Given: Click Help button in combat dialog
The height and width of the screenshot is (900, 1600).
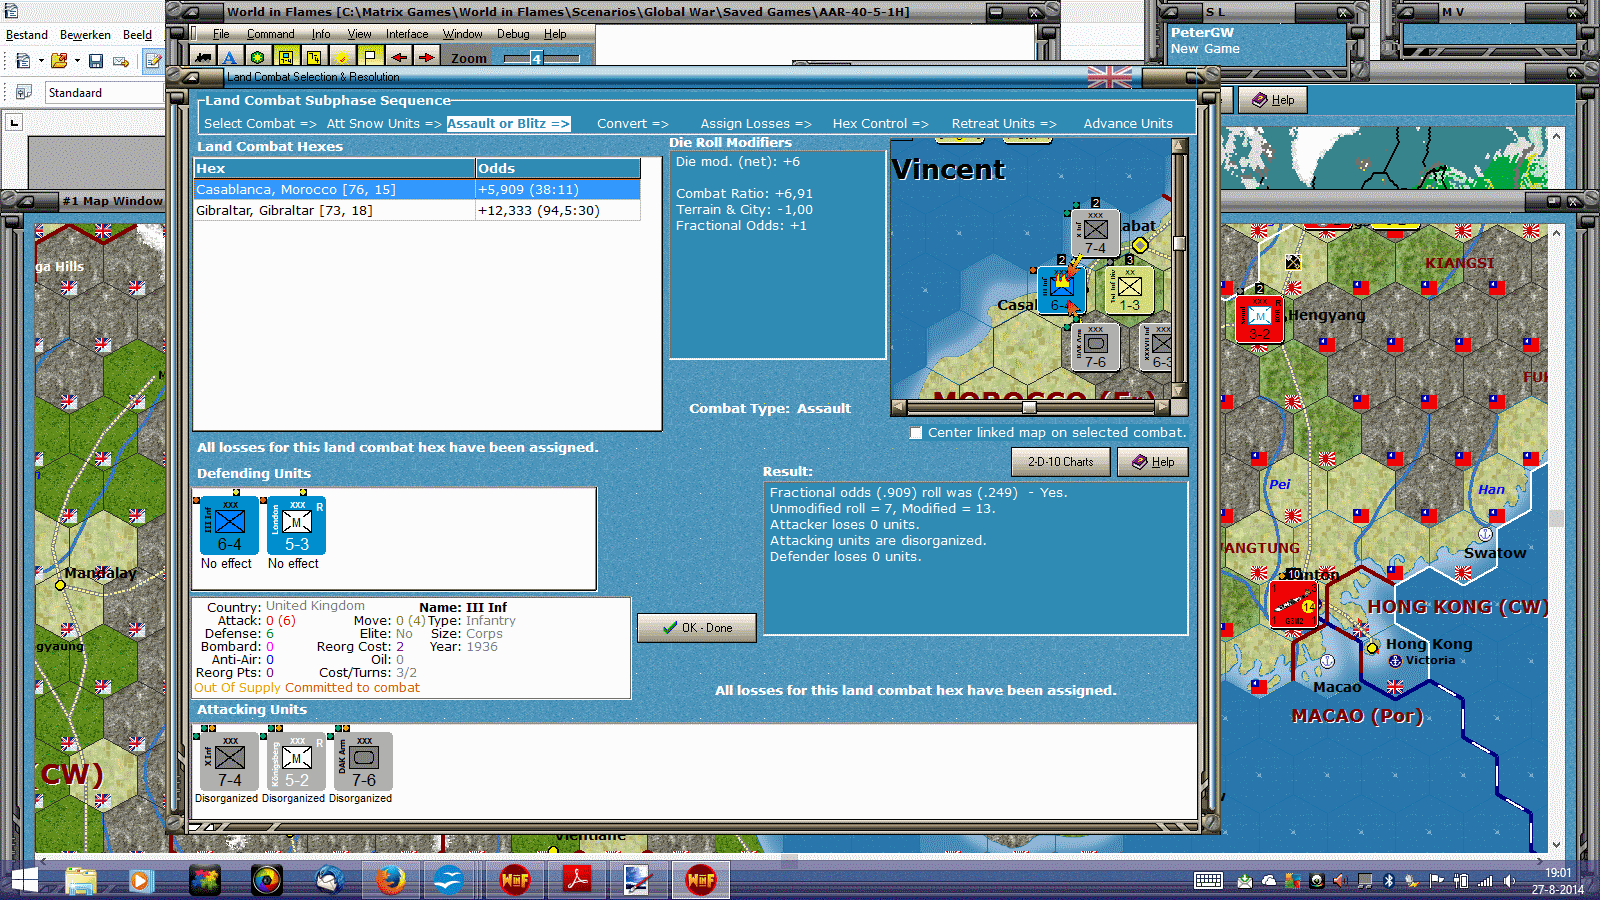Looking at the screenshot, I should point(1153,462).
